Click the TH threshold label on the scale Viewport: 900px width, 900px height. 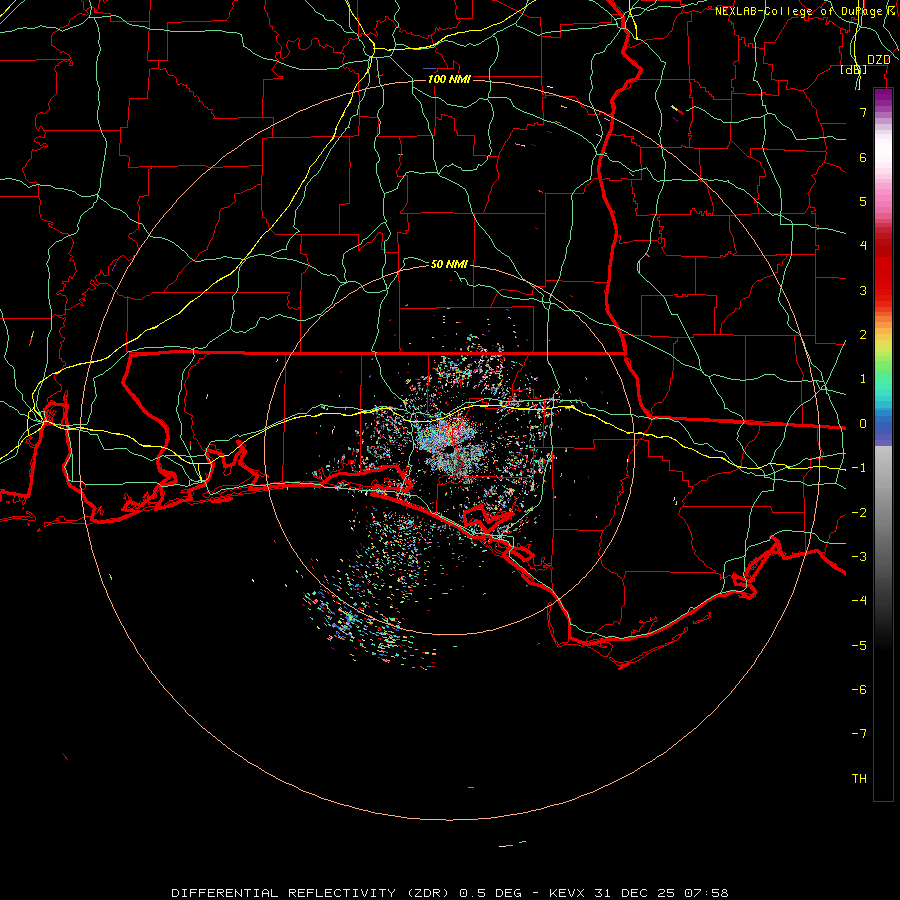(859, 779)
